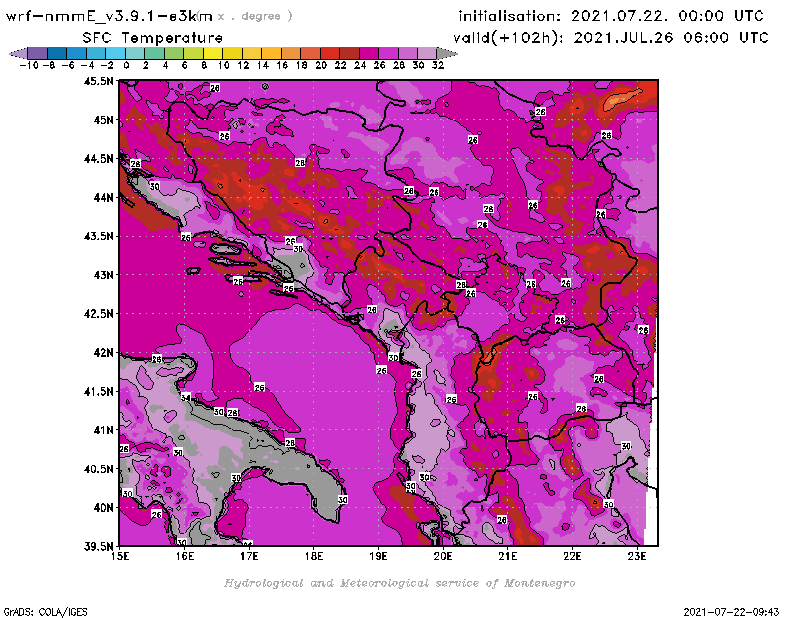The width and height of the screenshot is (800, 618).
Task: Click the '2021-07-22-09:43' timestamp
Action: (731, 611)
